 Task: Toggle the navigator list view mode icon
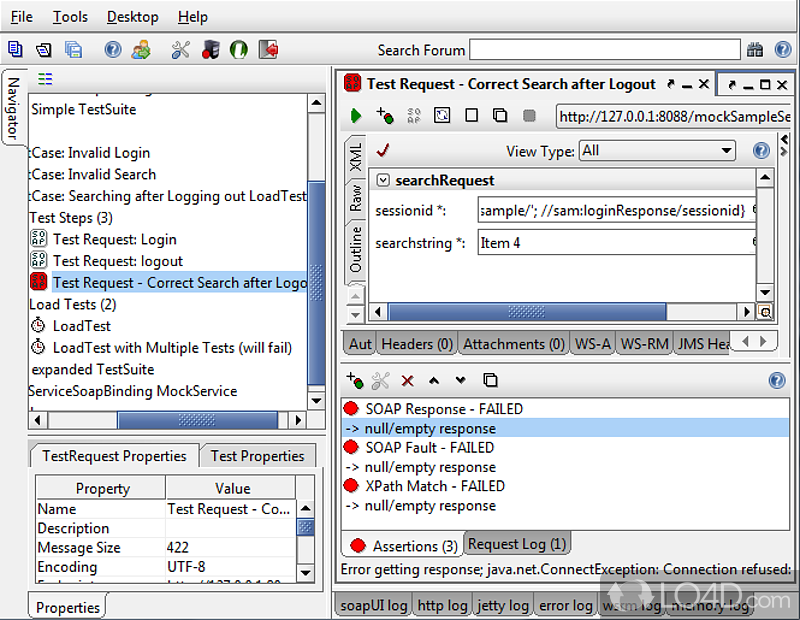[x=45, y=79]
